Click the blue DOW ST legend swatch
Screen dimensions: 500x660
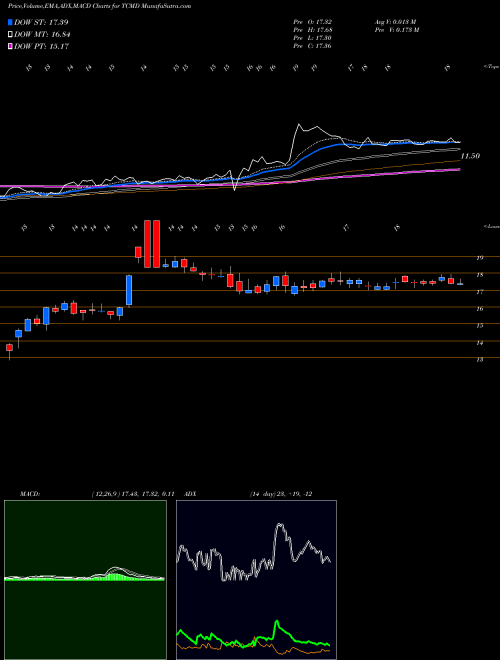10,22
